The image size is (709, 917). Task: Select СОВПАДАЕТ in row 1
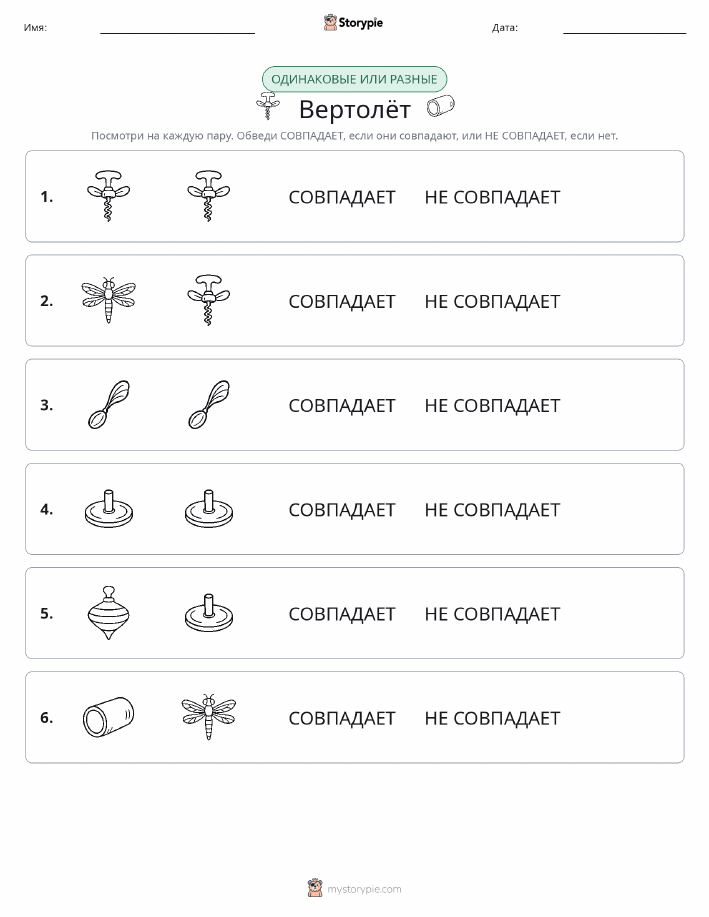(x=342, y=197)
